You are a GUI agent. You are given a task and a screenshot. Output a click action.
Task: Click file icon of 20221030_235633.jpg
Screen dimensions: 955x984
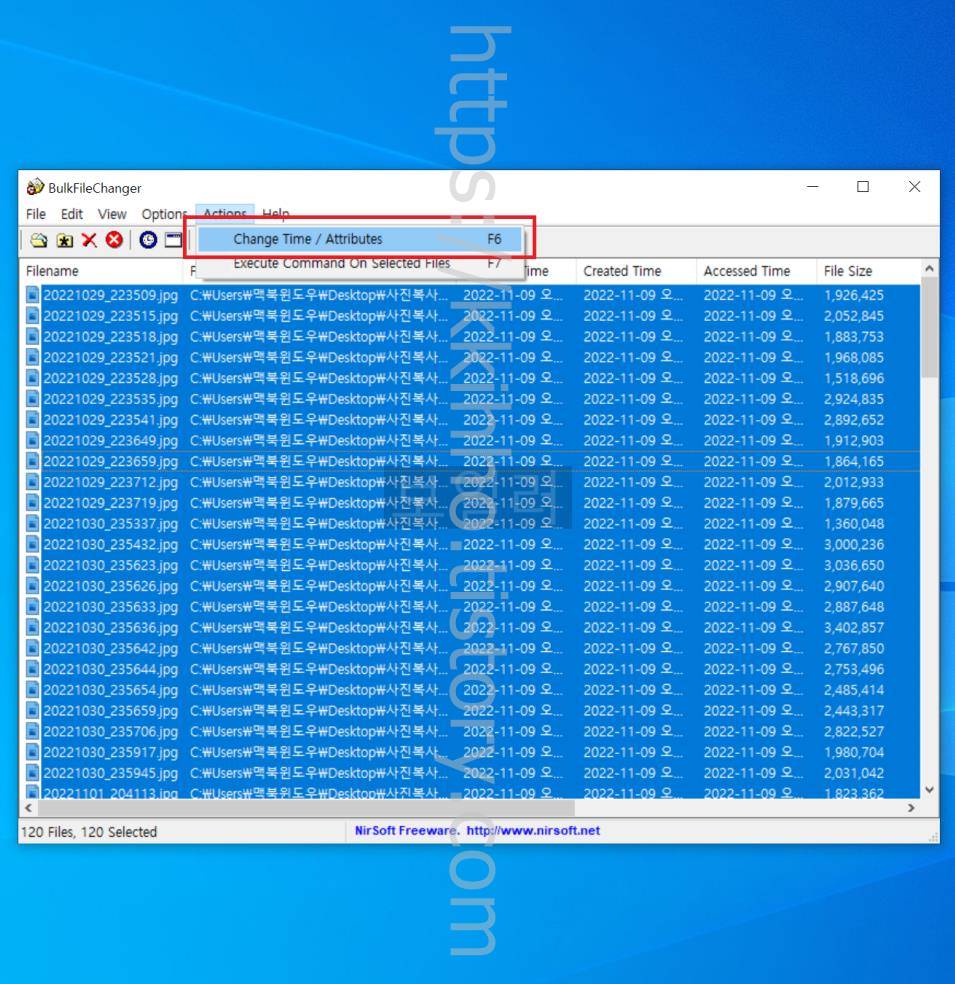coord(32,607)
